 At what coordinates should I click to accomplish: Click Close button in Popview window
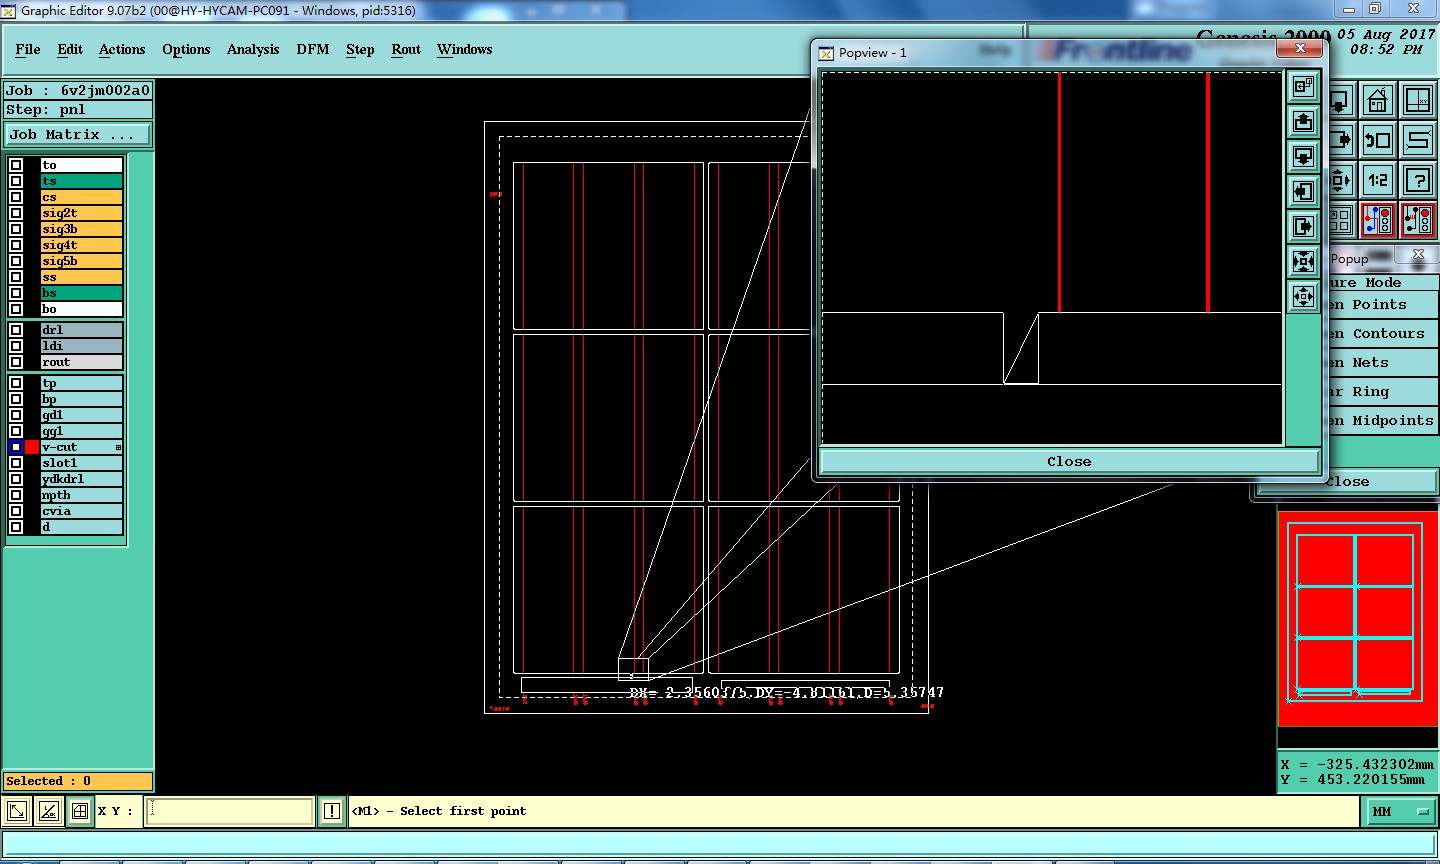(x=1069, y=461)
